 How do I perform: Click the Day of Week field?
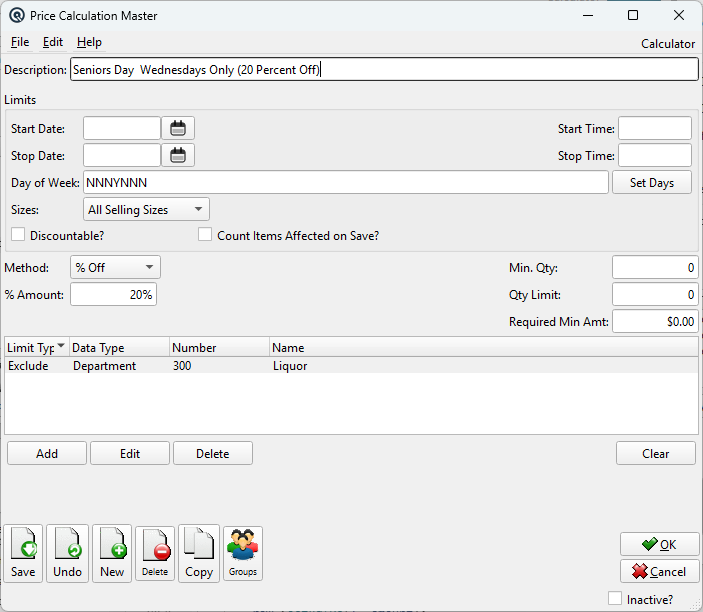346,182
